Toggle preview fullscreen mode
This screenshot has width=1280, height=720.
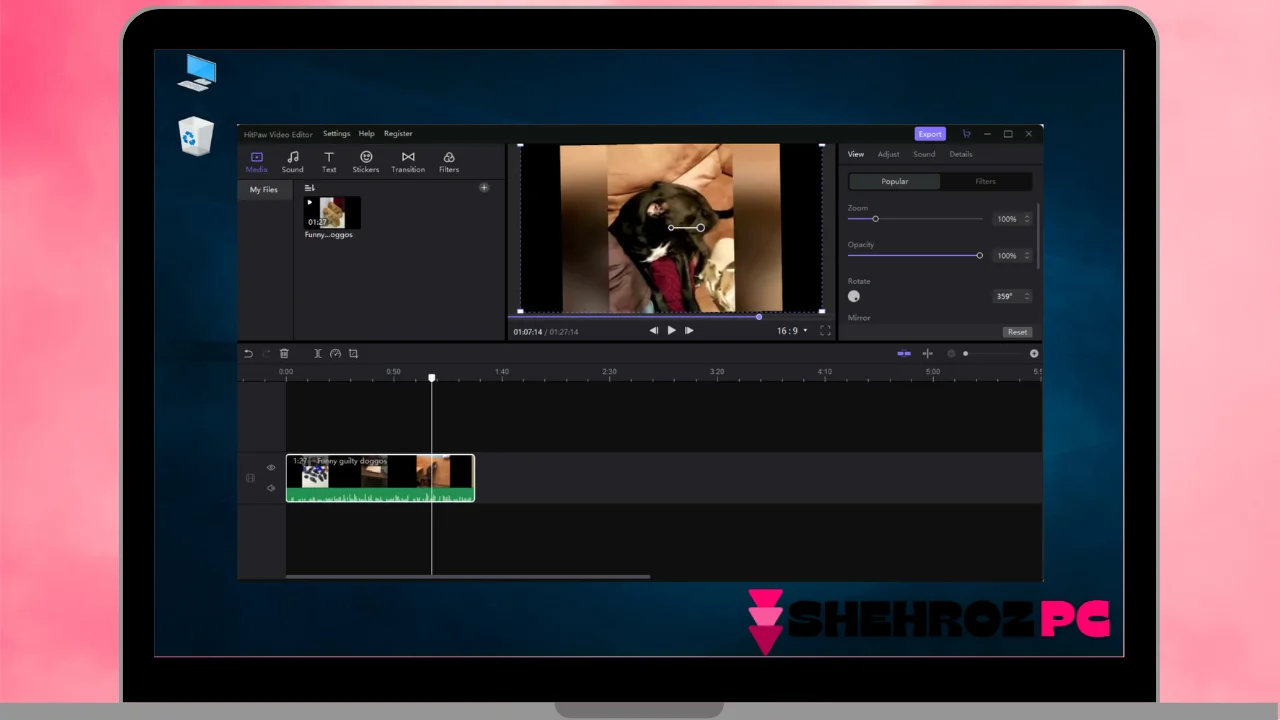pyautogui.click(x=825, y=330)
